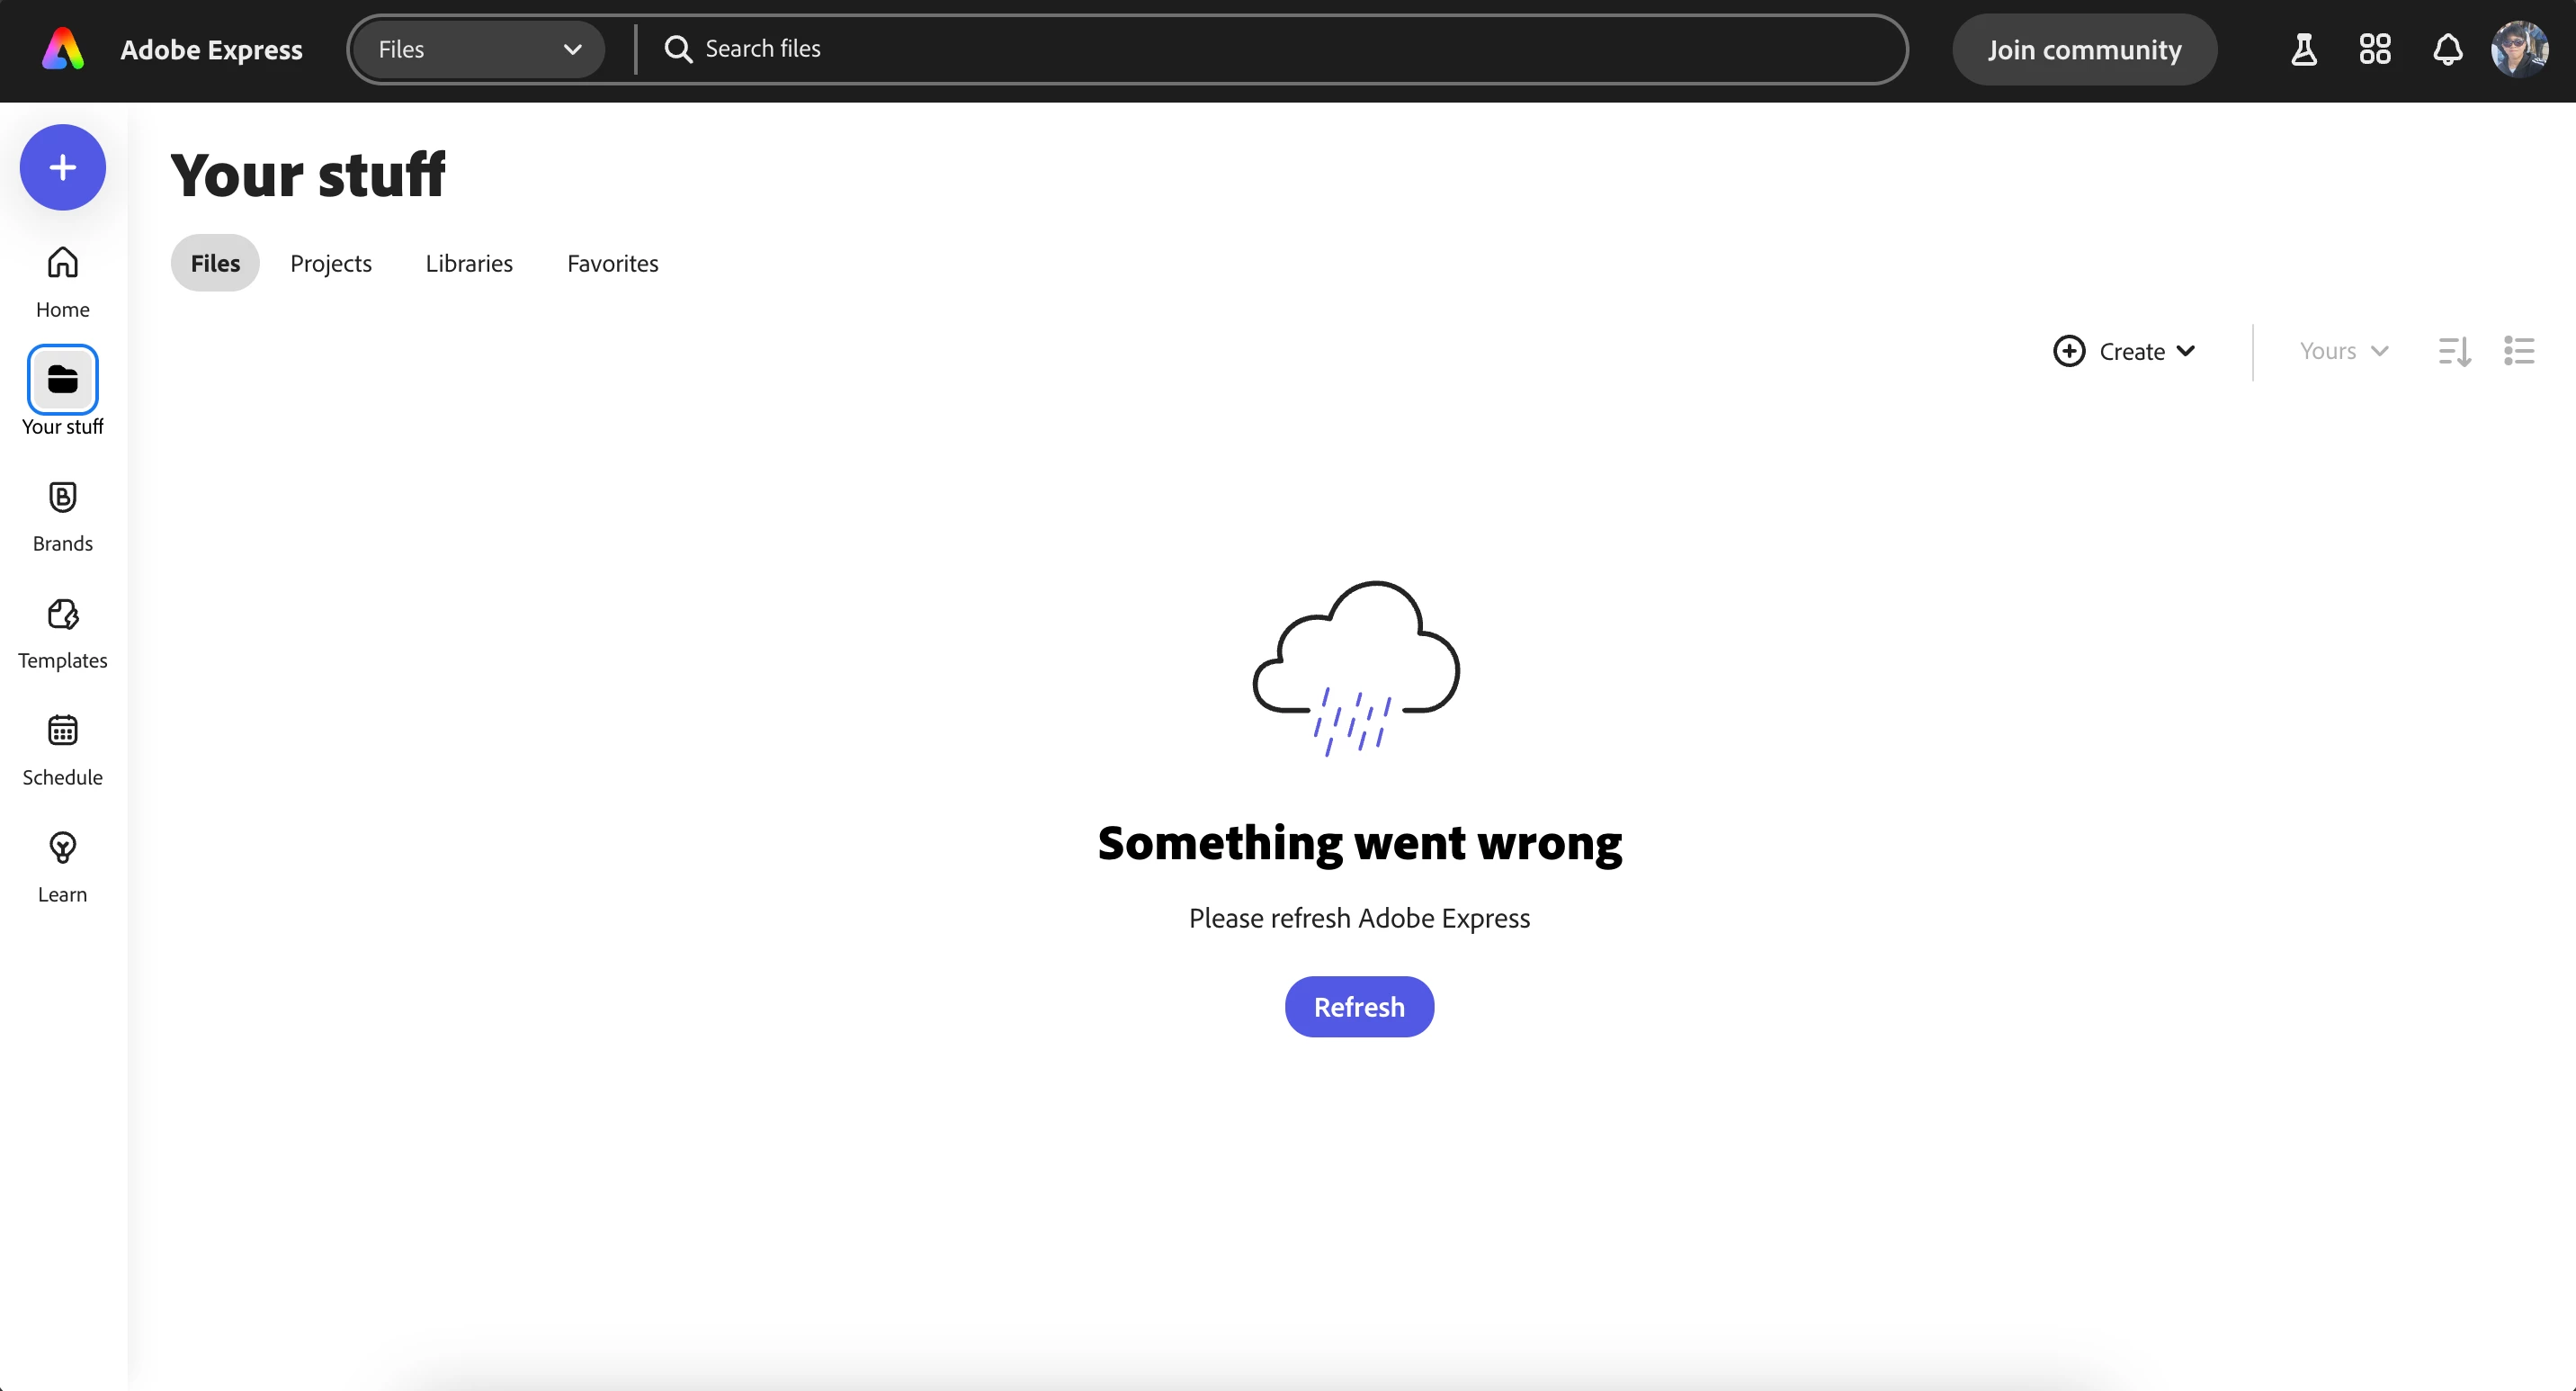Screen dimensions: 2576x1391
Task: Click the Join community button
Action: pyautogui.click(x=2084, y=49)
